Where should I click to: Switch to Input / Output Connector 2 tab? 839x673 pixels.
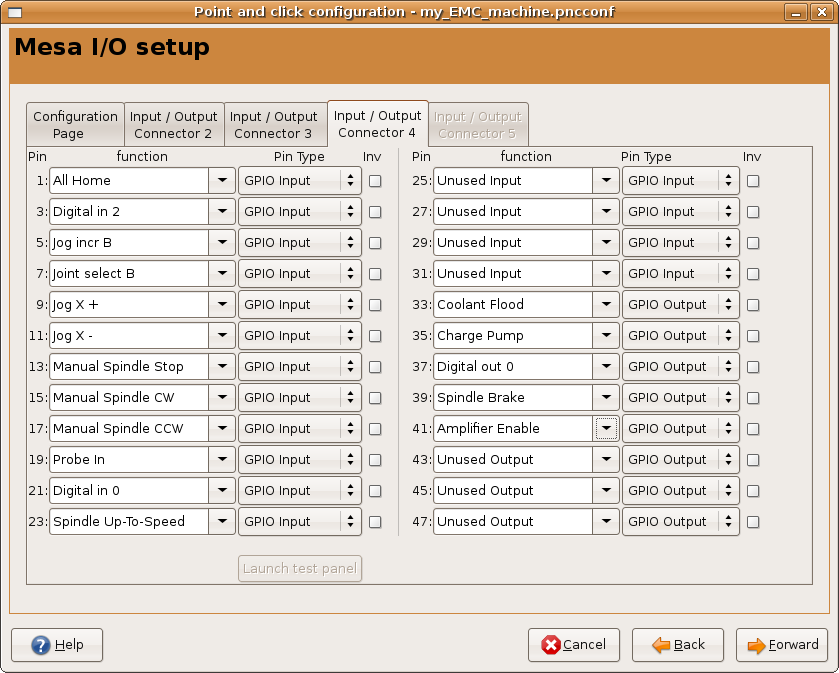pos(174,125)
